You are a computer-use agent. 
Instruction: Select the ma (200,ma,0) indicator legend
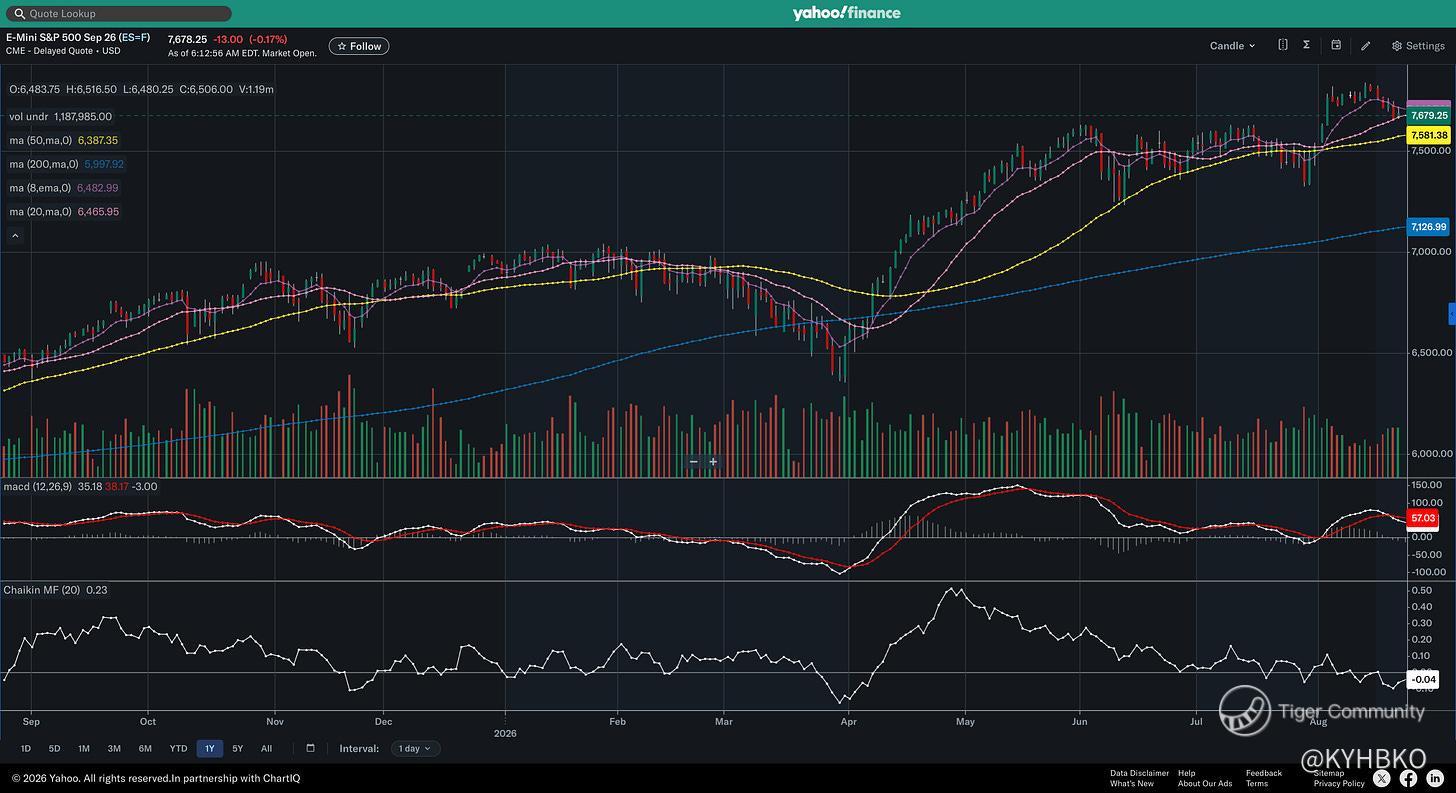pos(67,164)
